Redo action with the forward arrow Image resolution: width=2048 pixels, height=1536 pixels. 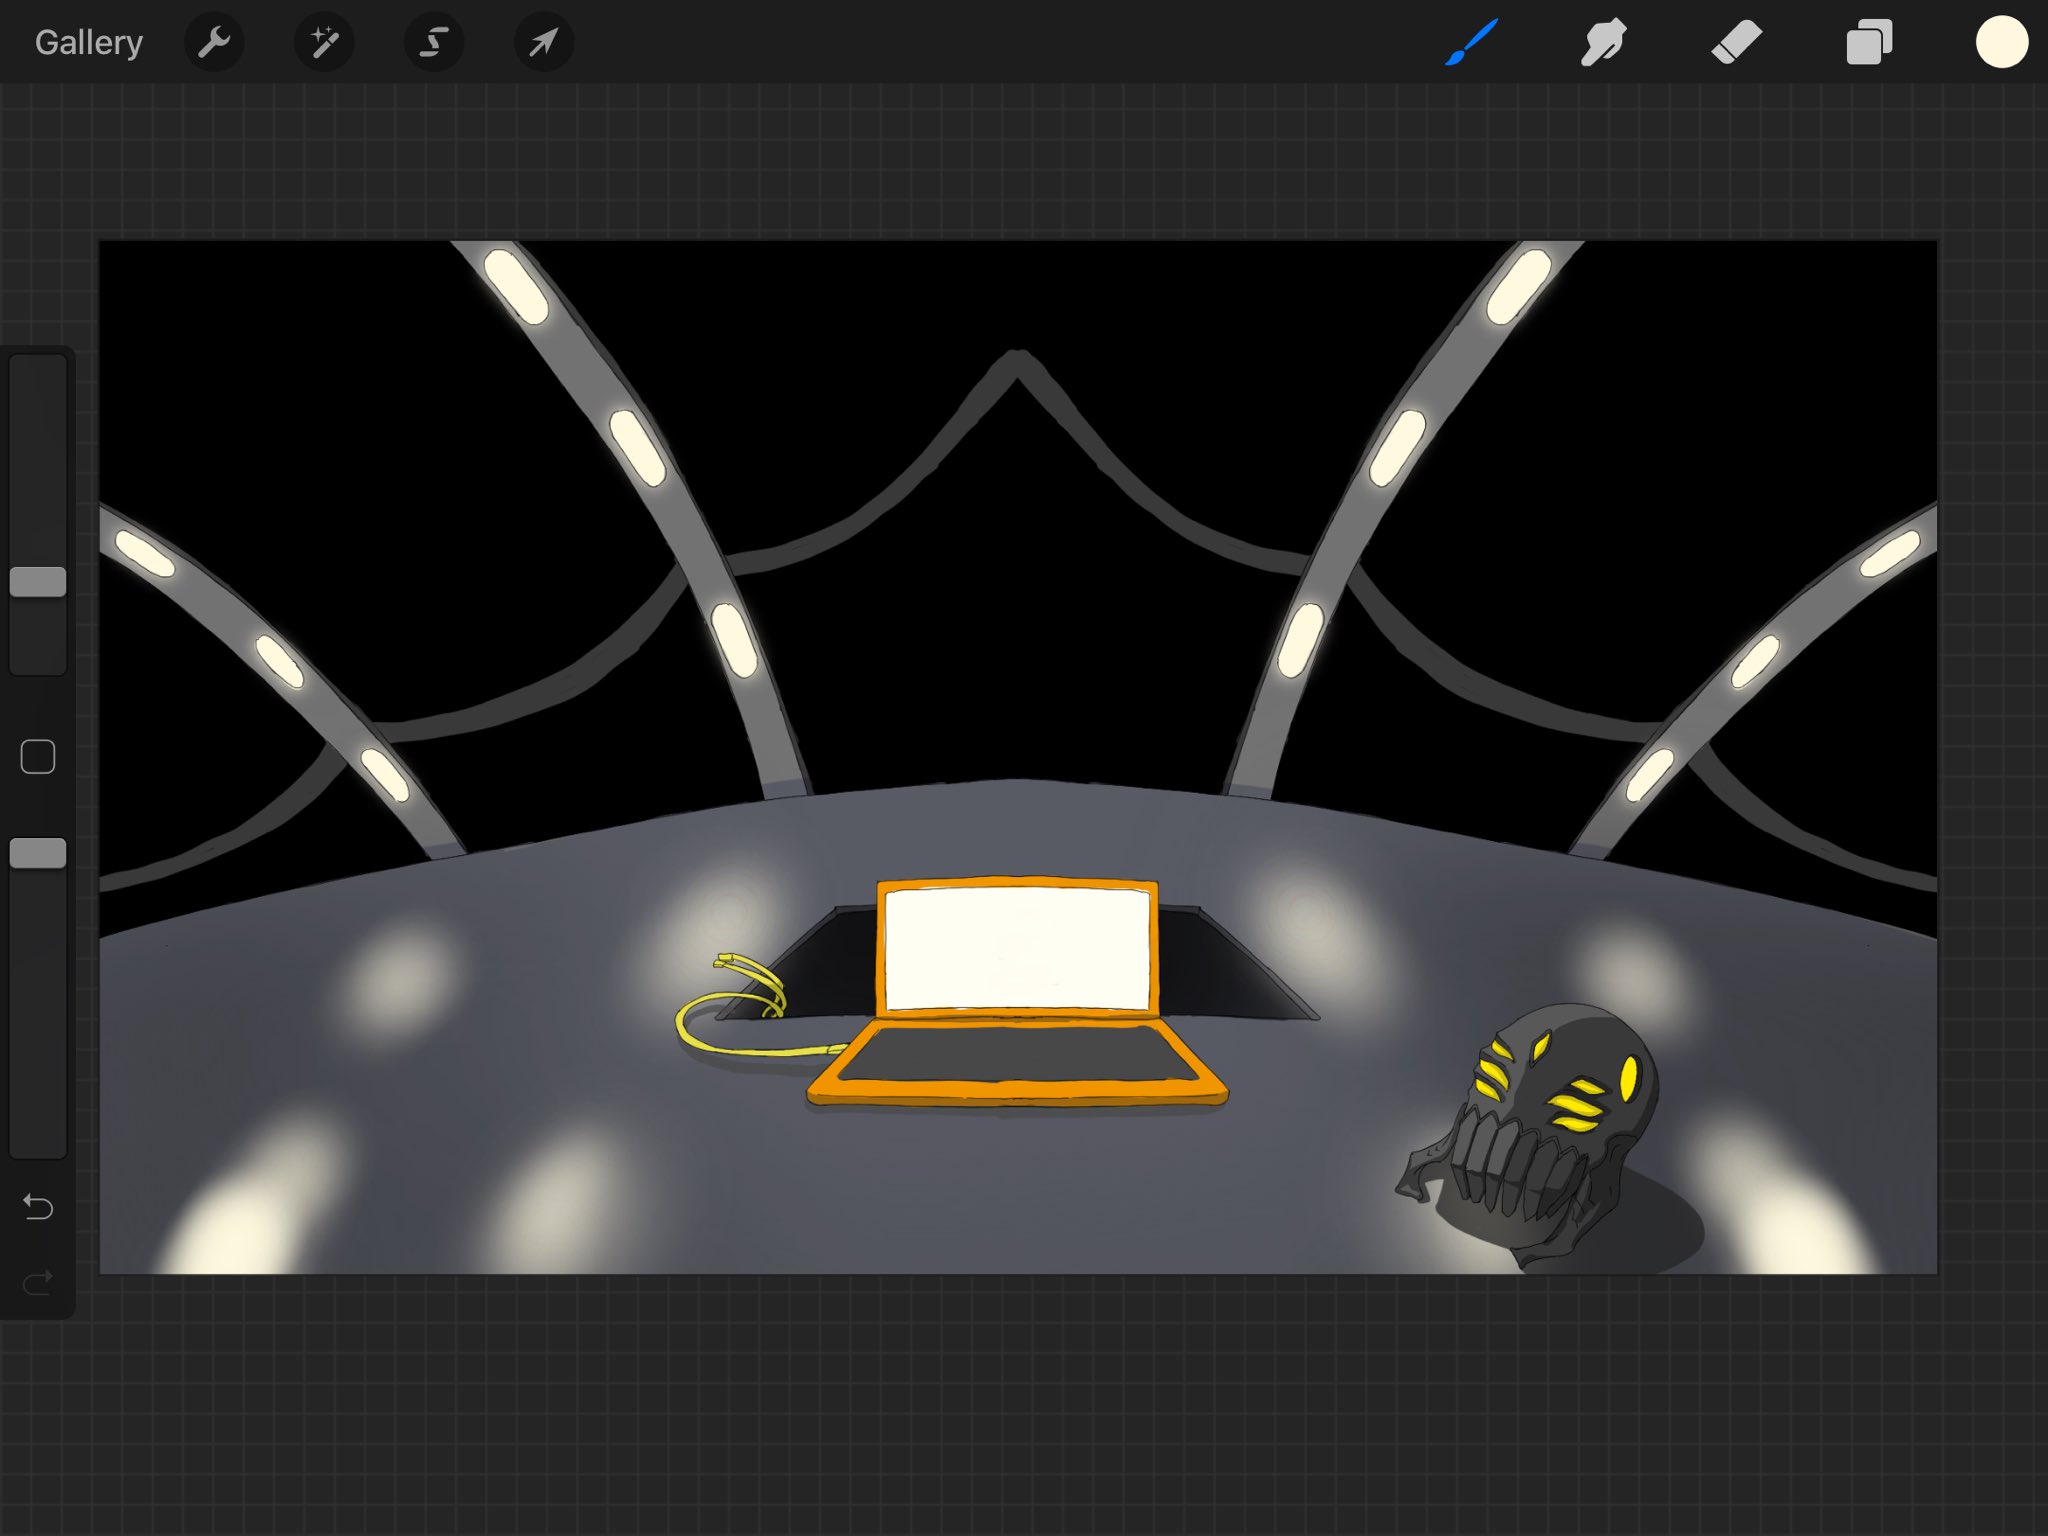(38, 1282)
